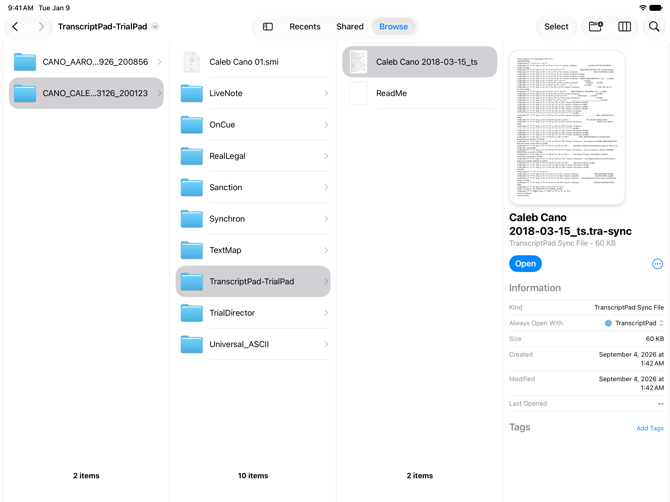Click the battery status icon
This screenshot has height=502, width=670.
coord(656,8)
